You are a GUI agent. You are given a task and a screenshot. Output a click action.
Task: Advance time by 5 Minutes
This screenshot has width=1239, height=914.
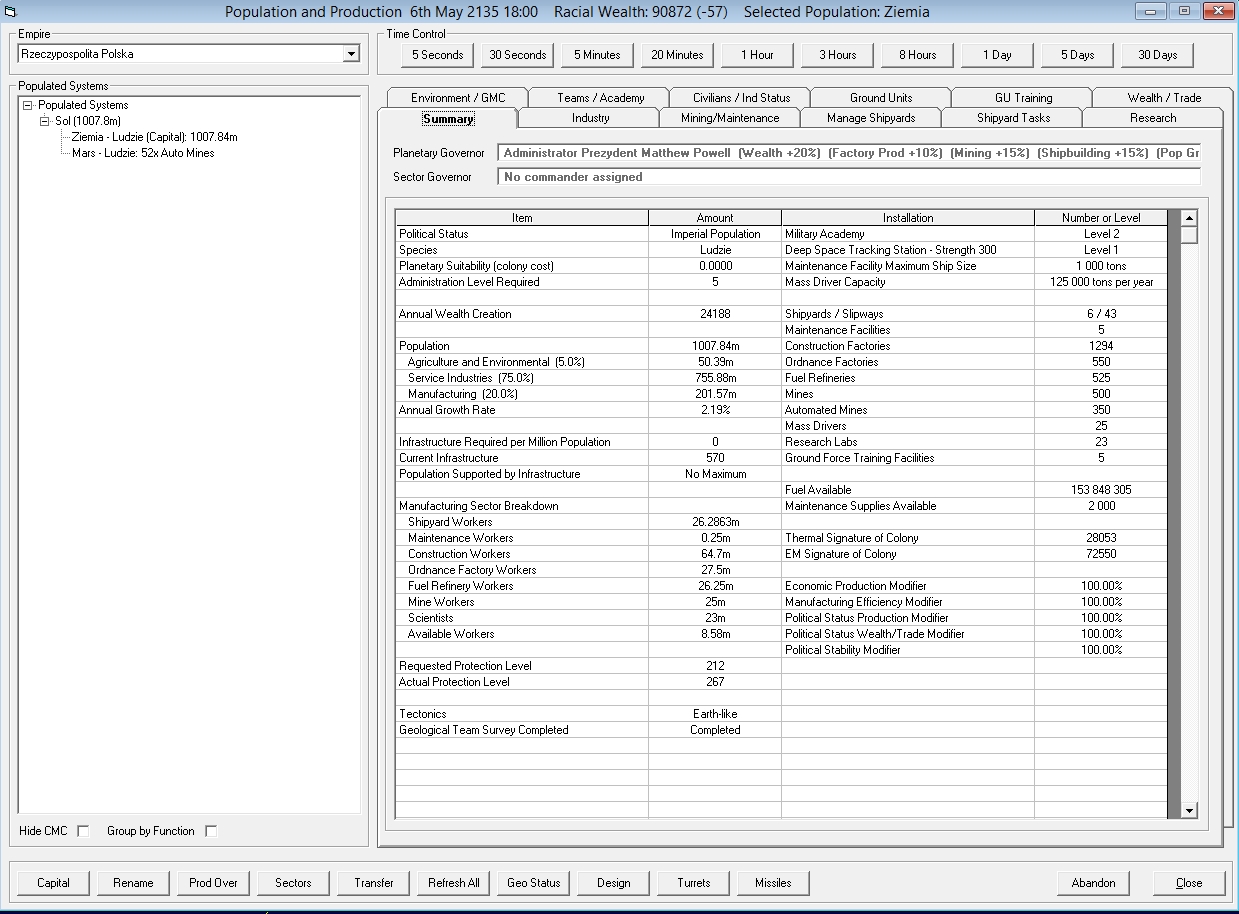[x=597, y=55]
